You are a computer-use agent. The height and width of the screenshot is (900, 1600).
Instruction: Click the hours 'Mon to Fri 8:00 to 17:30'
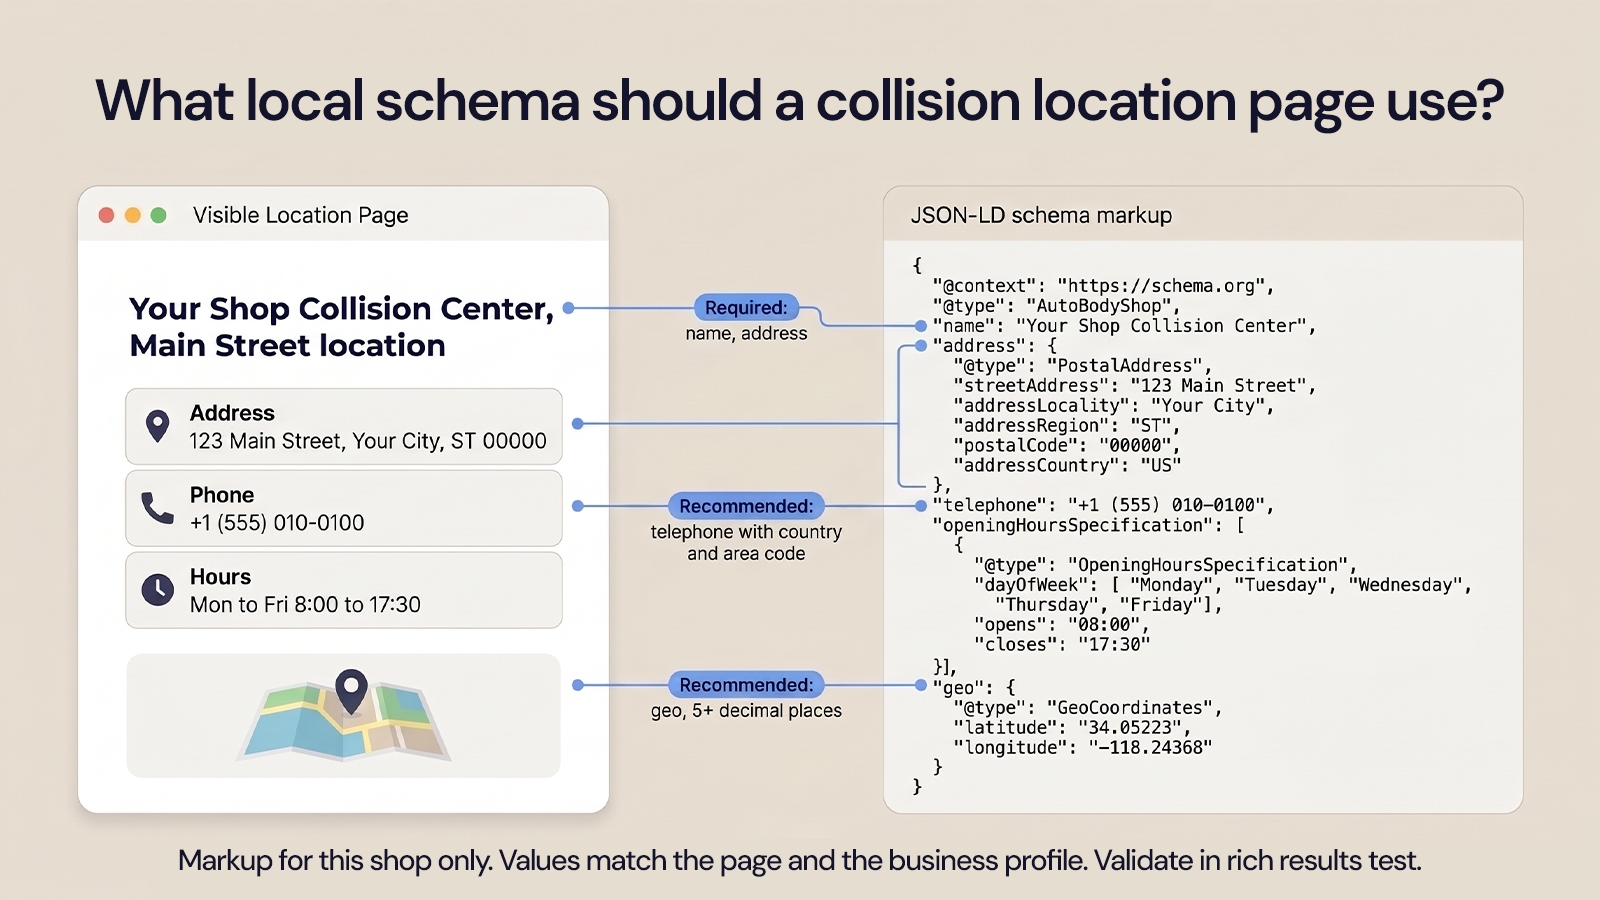pyautogui.click(x=305, y=605)
